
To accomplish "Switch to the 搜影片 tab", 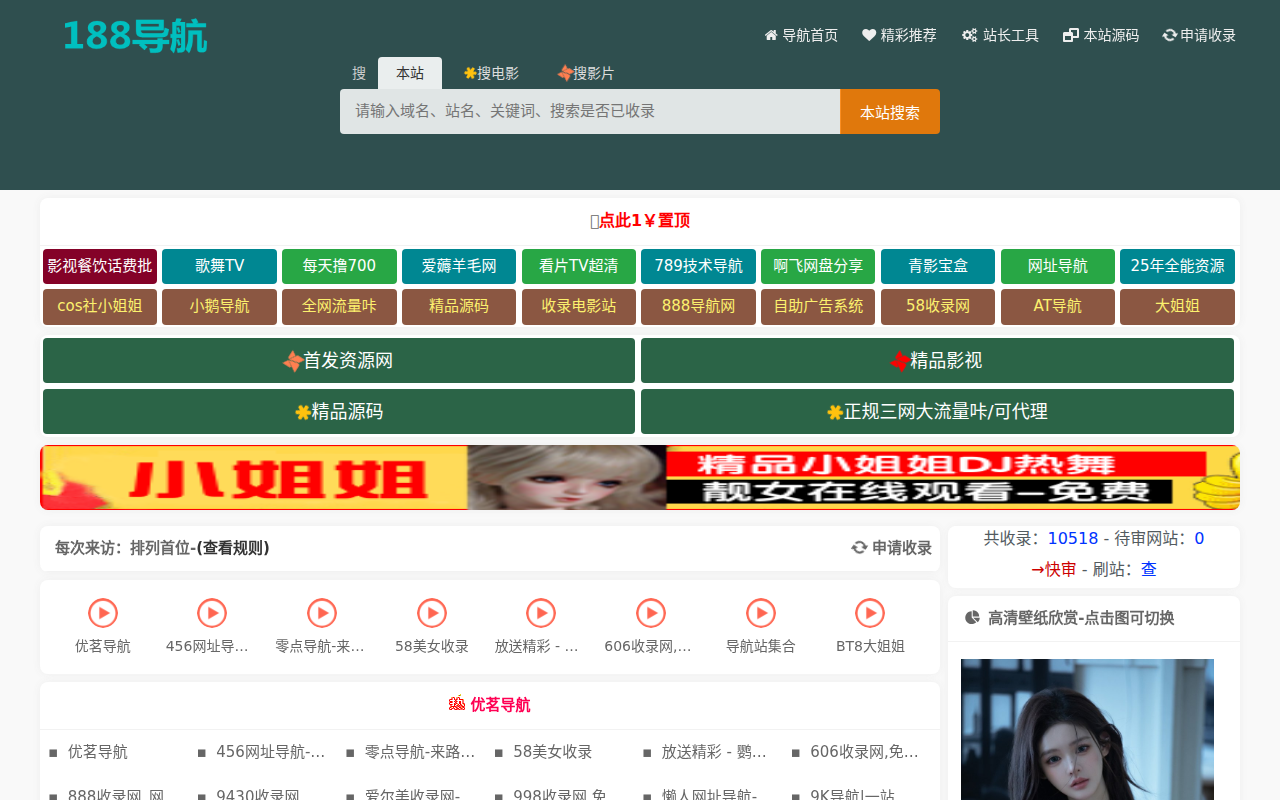I will tap(587, 72).
